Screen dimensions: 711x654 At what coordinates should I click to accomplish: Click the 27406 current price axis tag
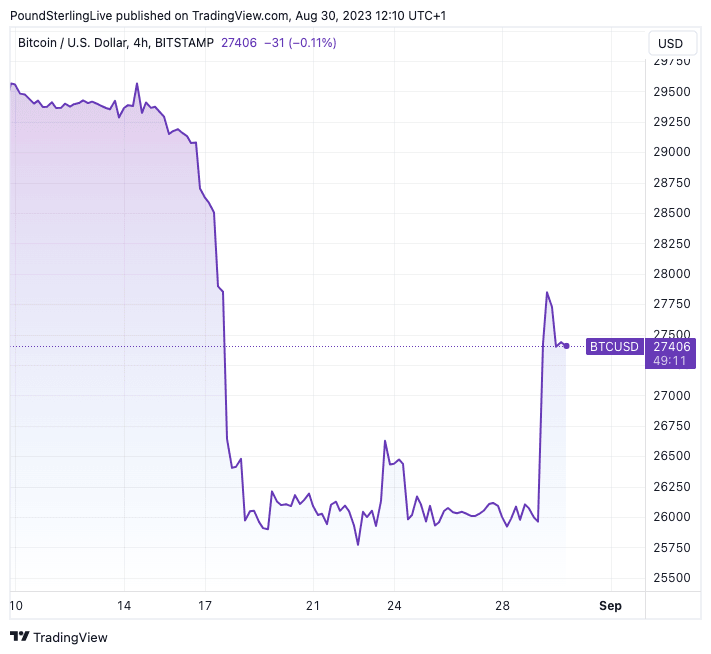coord(671,346)
